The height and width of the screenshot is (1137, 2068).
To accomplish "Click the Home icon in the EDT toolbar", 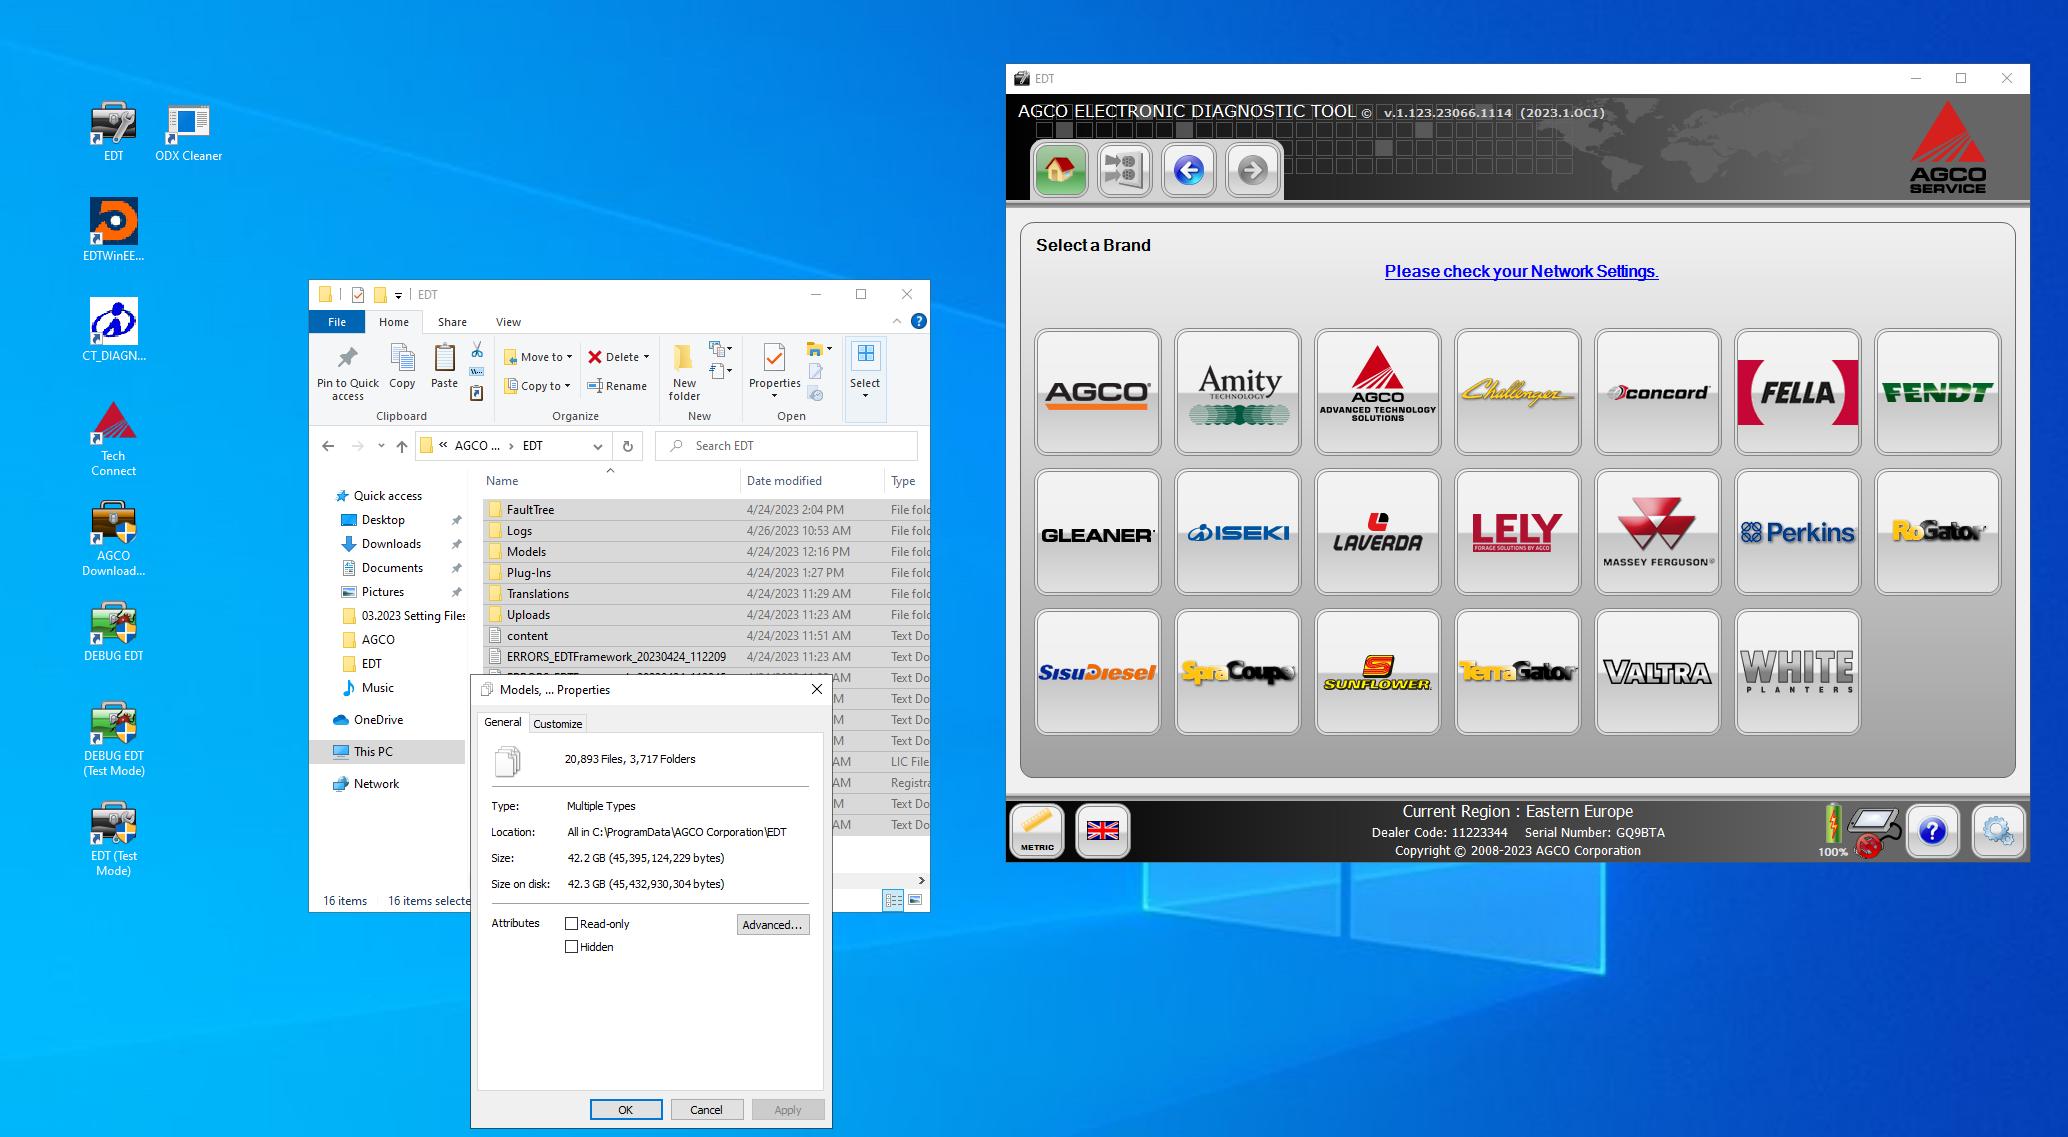I will click(x=1060, y=169).
